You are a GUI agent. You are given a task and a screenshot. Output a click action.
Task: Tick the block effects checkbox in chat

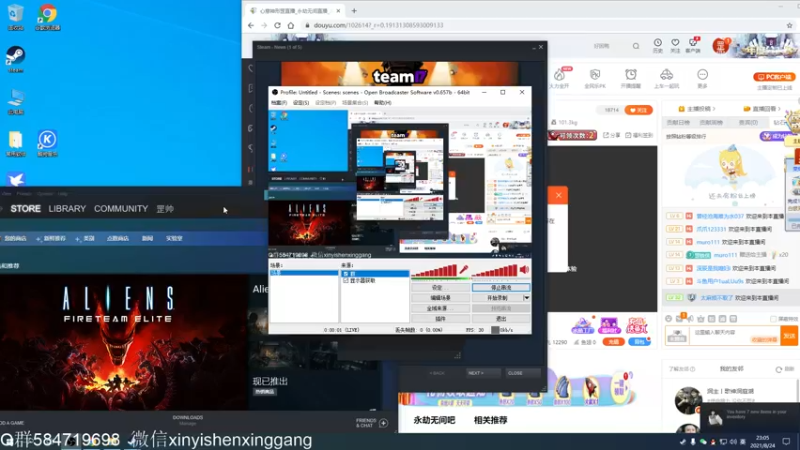click(773, 319)
